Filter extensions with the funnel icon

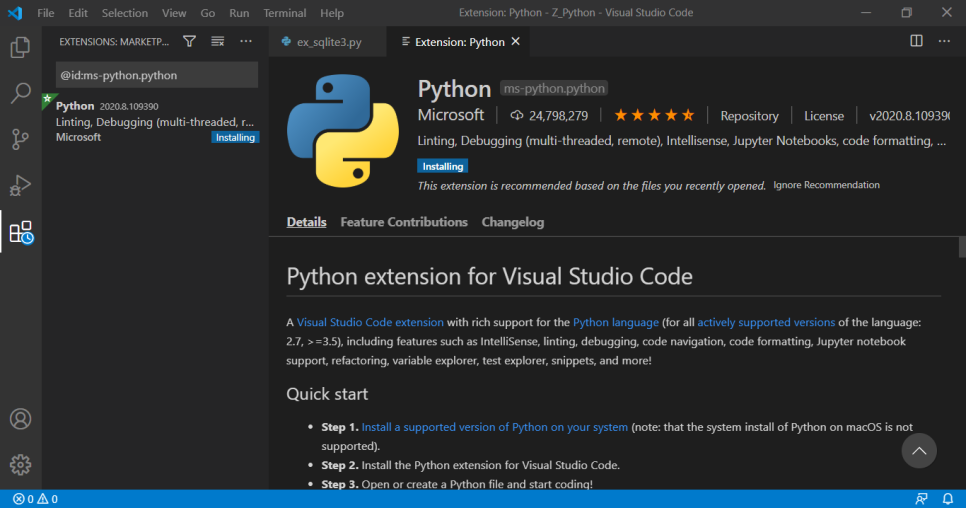coord(189,41)
